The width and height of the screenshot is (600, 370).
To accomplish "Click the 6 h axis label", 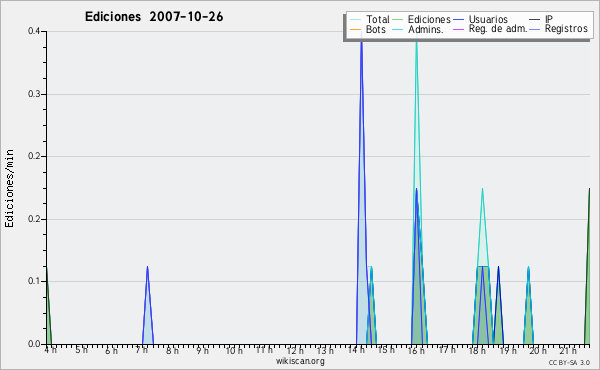I will tap(111, 350).
